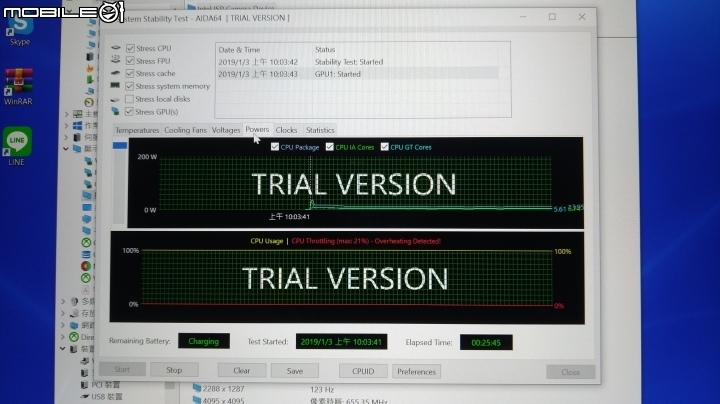The height and width of the screenshot is (404, 720).
Task: Click the Powers graph area
Action: [355, 183]
